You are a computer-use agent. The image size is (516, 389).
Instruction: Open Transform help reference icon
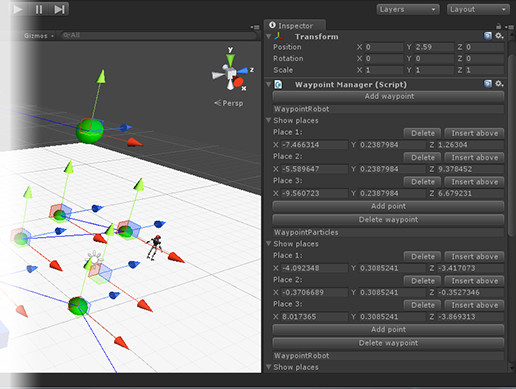point(488,36)
